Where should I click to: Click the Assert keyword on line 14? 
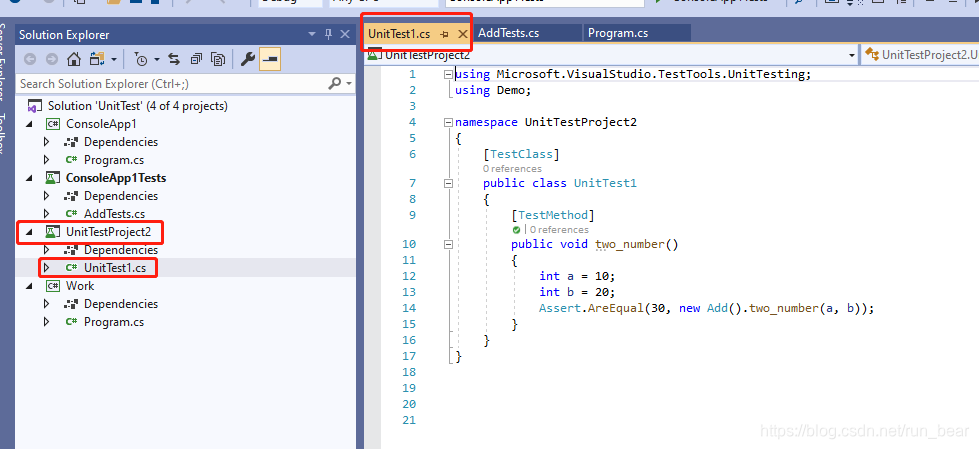tap(560, 308)
